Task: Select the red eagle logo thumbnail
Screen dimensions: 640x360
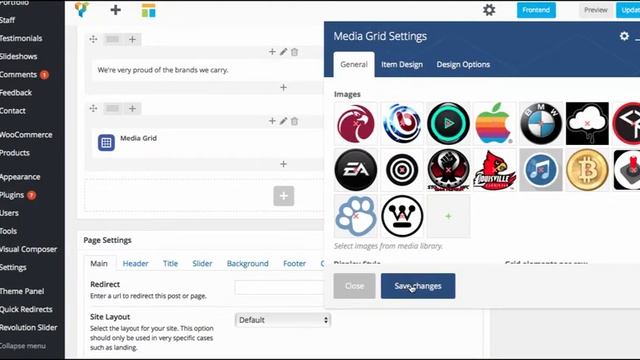Action: (356, 124)
